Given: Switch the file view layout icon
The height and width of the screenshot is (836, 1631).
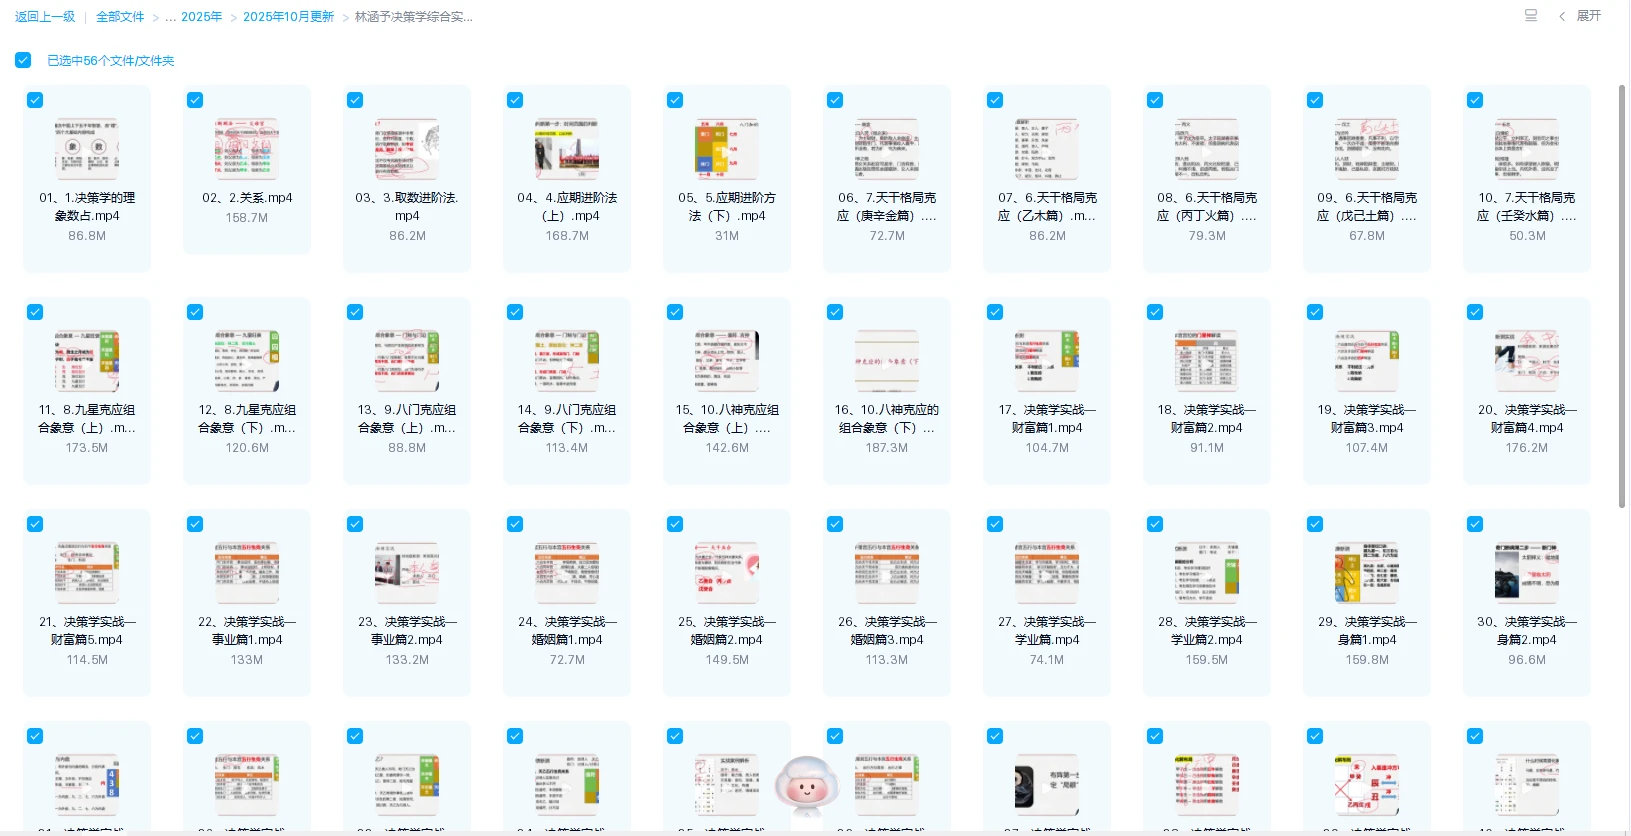Looking at the screenshot, I should (x=1530, y=16).
